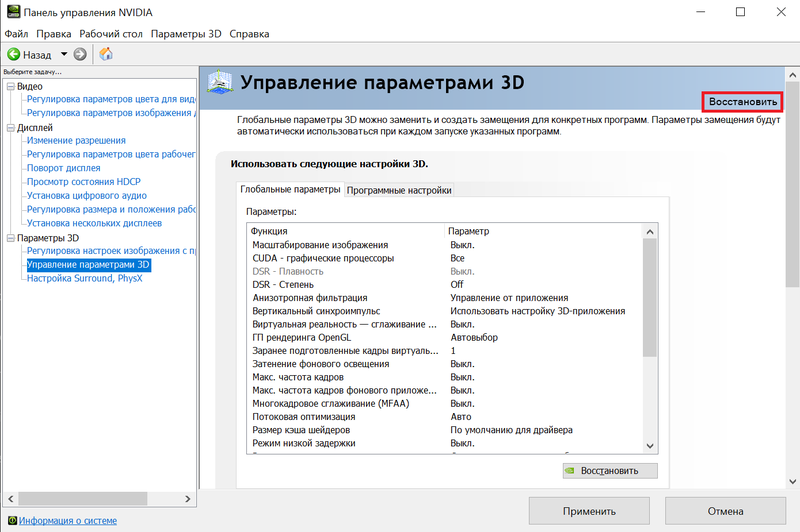Click the Отмена button
Viewport: 800px width, 532px height.
click(725, 511)
